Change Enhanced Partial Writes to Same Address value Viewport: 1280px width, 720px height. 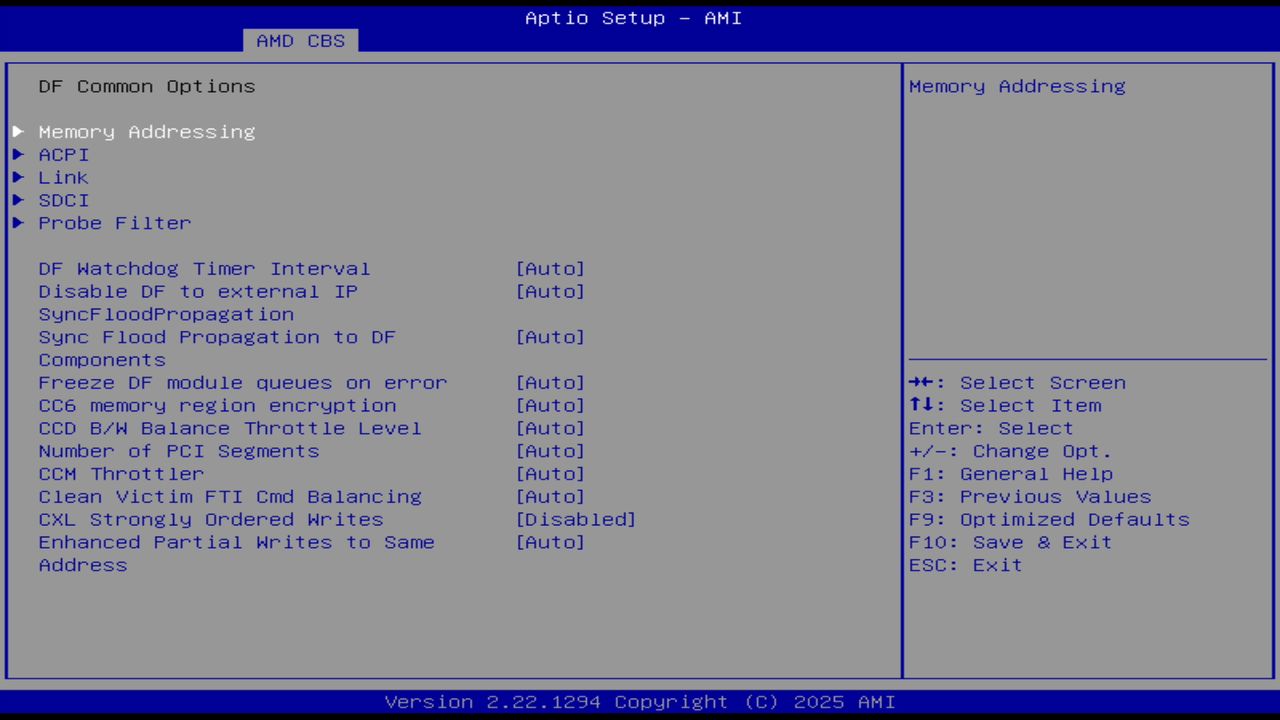[x=550, y=543]
